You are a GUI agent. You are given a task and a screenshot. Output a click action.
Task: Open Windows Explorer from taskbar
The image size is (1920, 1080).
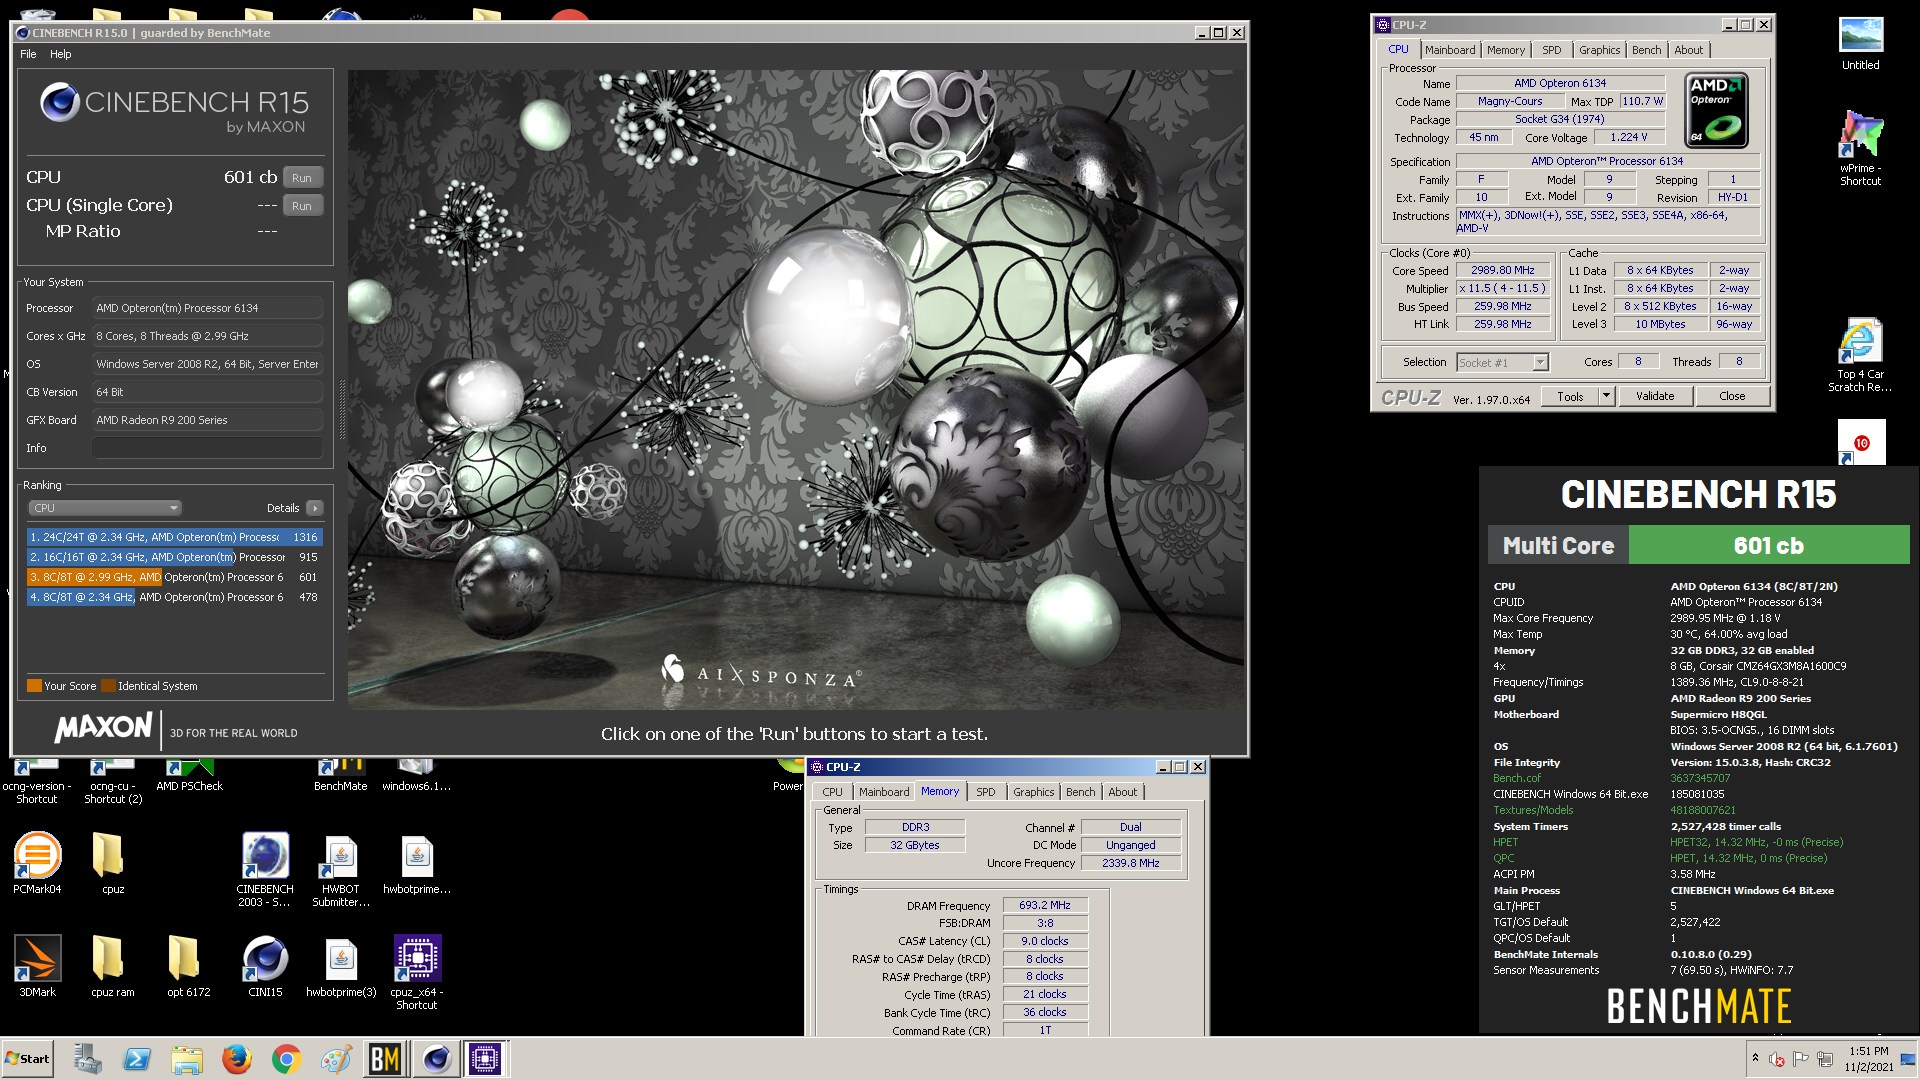coord(187,1059)
